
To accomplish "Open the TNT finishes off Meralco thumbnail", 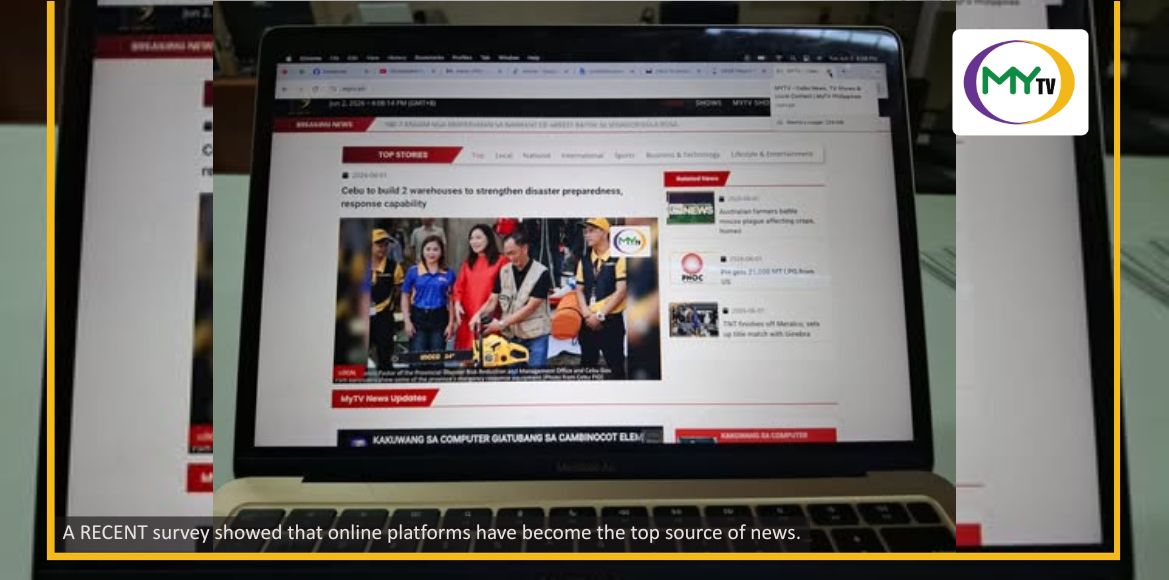I will coord(693,319).
